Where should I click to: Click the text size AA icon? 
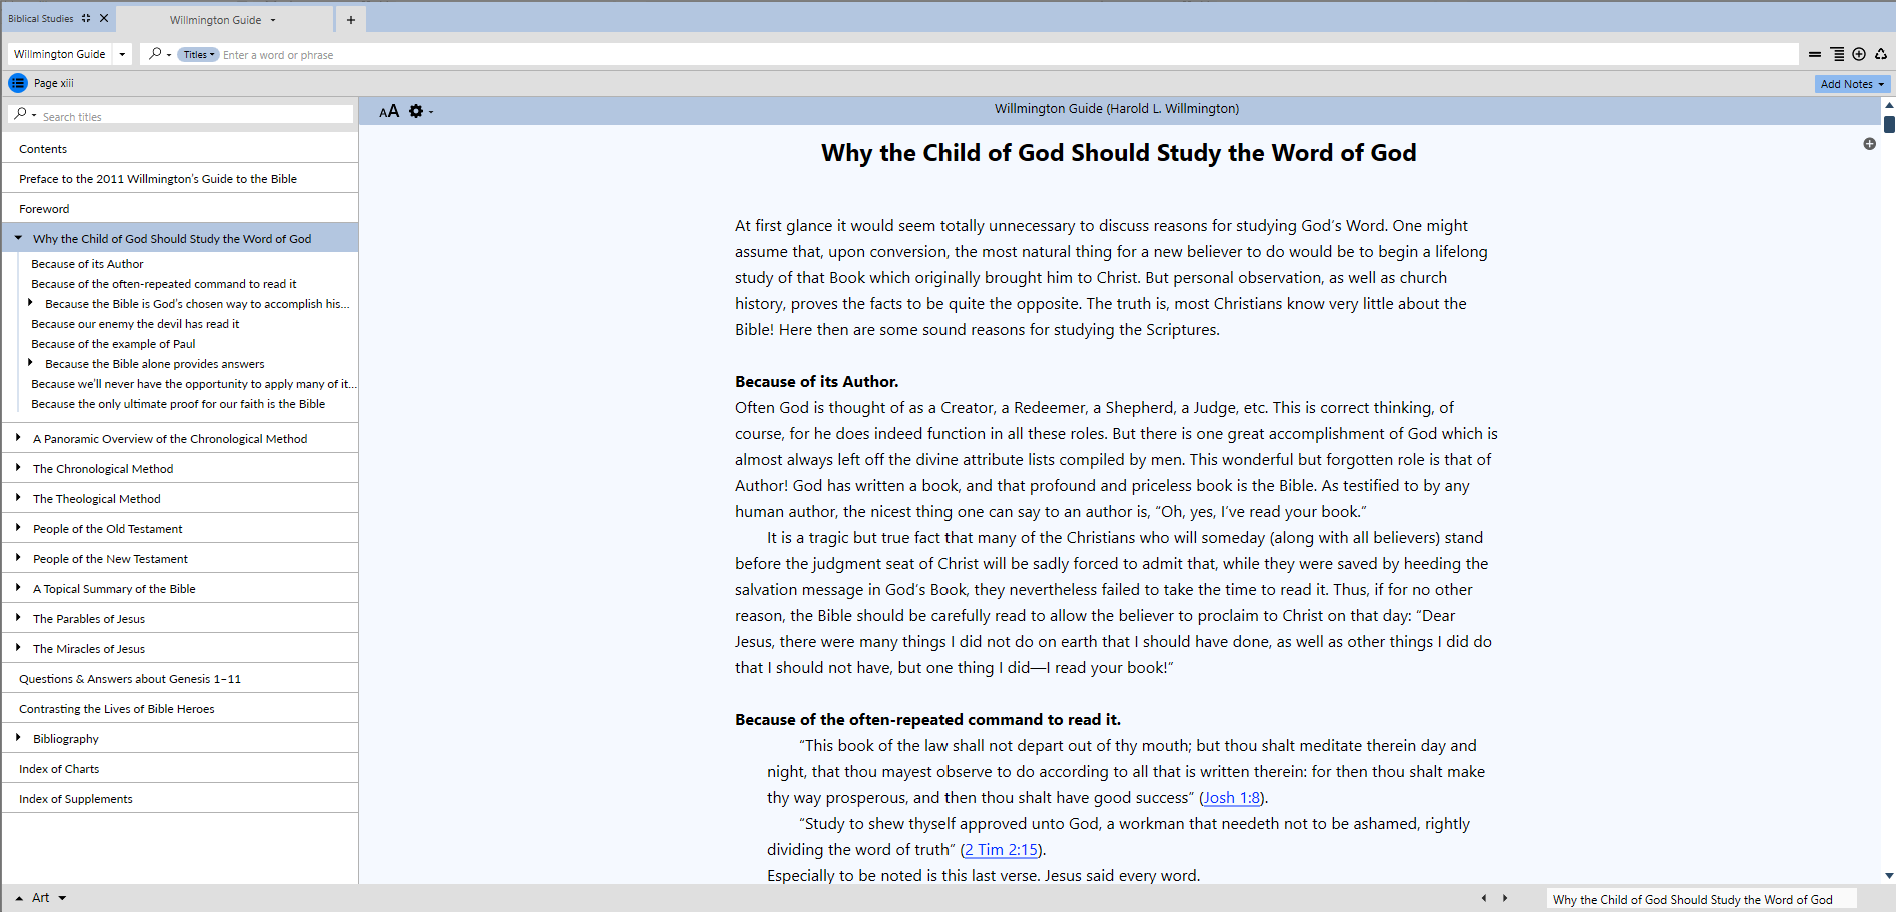point(389,111)
